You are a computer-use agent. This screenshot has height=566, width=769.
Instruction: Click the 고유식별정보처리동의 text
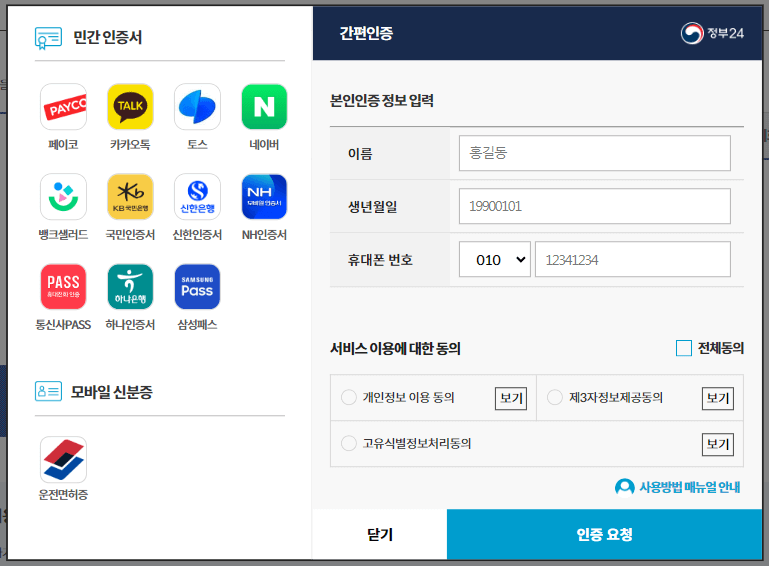[x=417, y=443]
